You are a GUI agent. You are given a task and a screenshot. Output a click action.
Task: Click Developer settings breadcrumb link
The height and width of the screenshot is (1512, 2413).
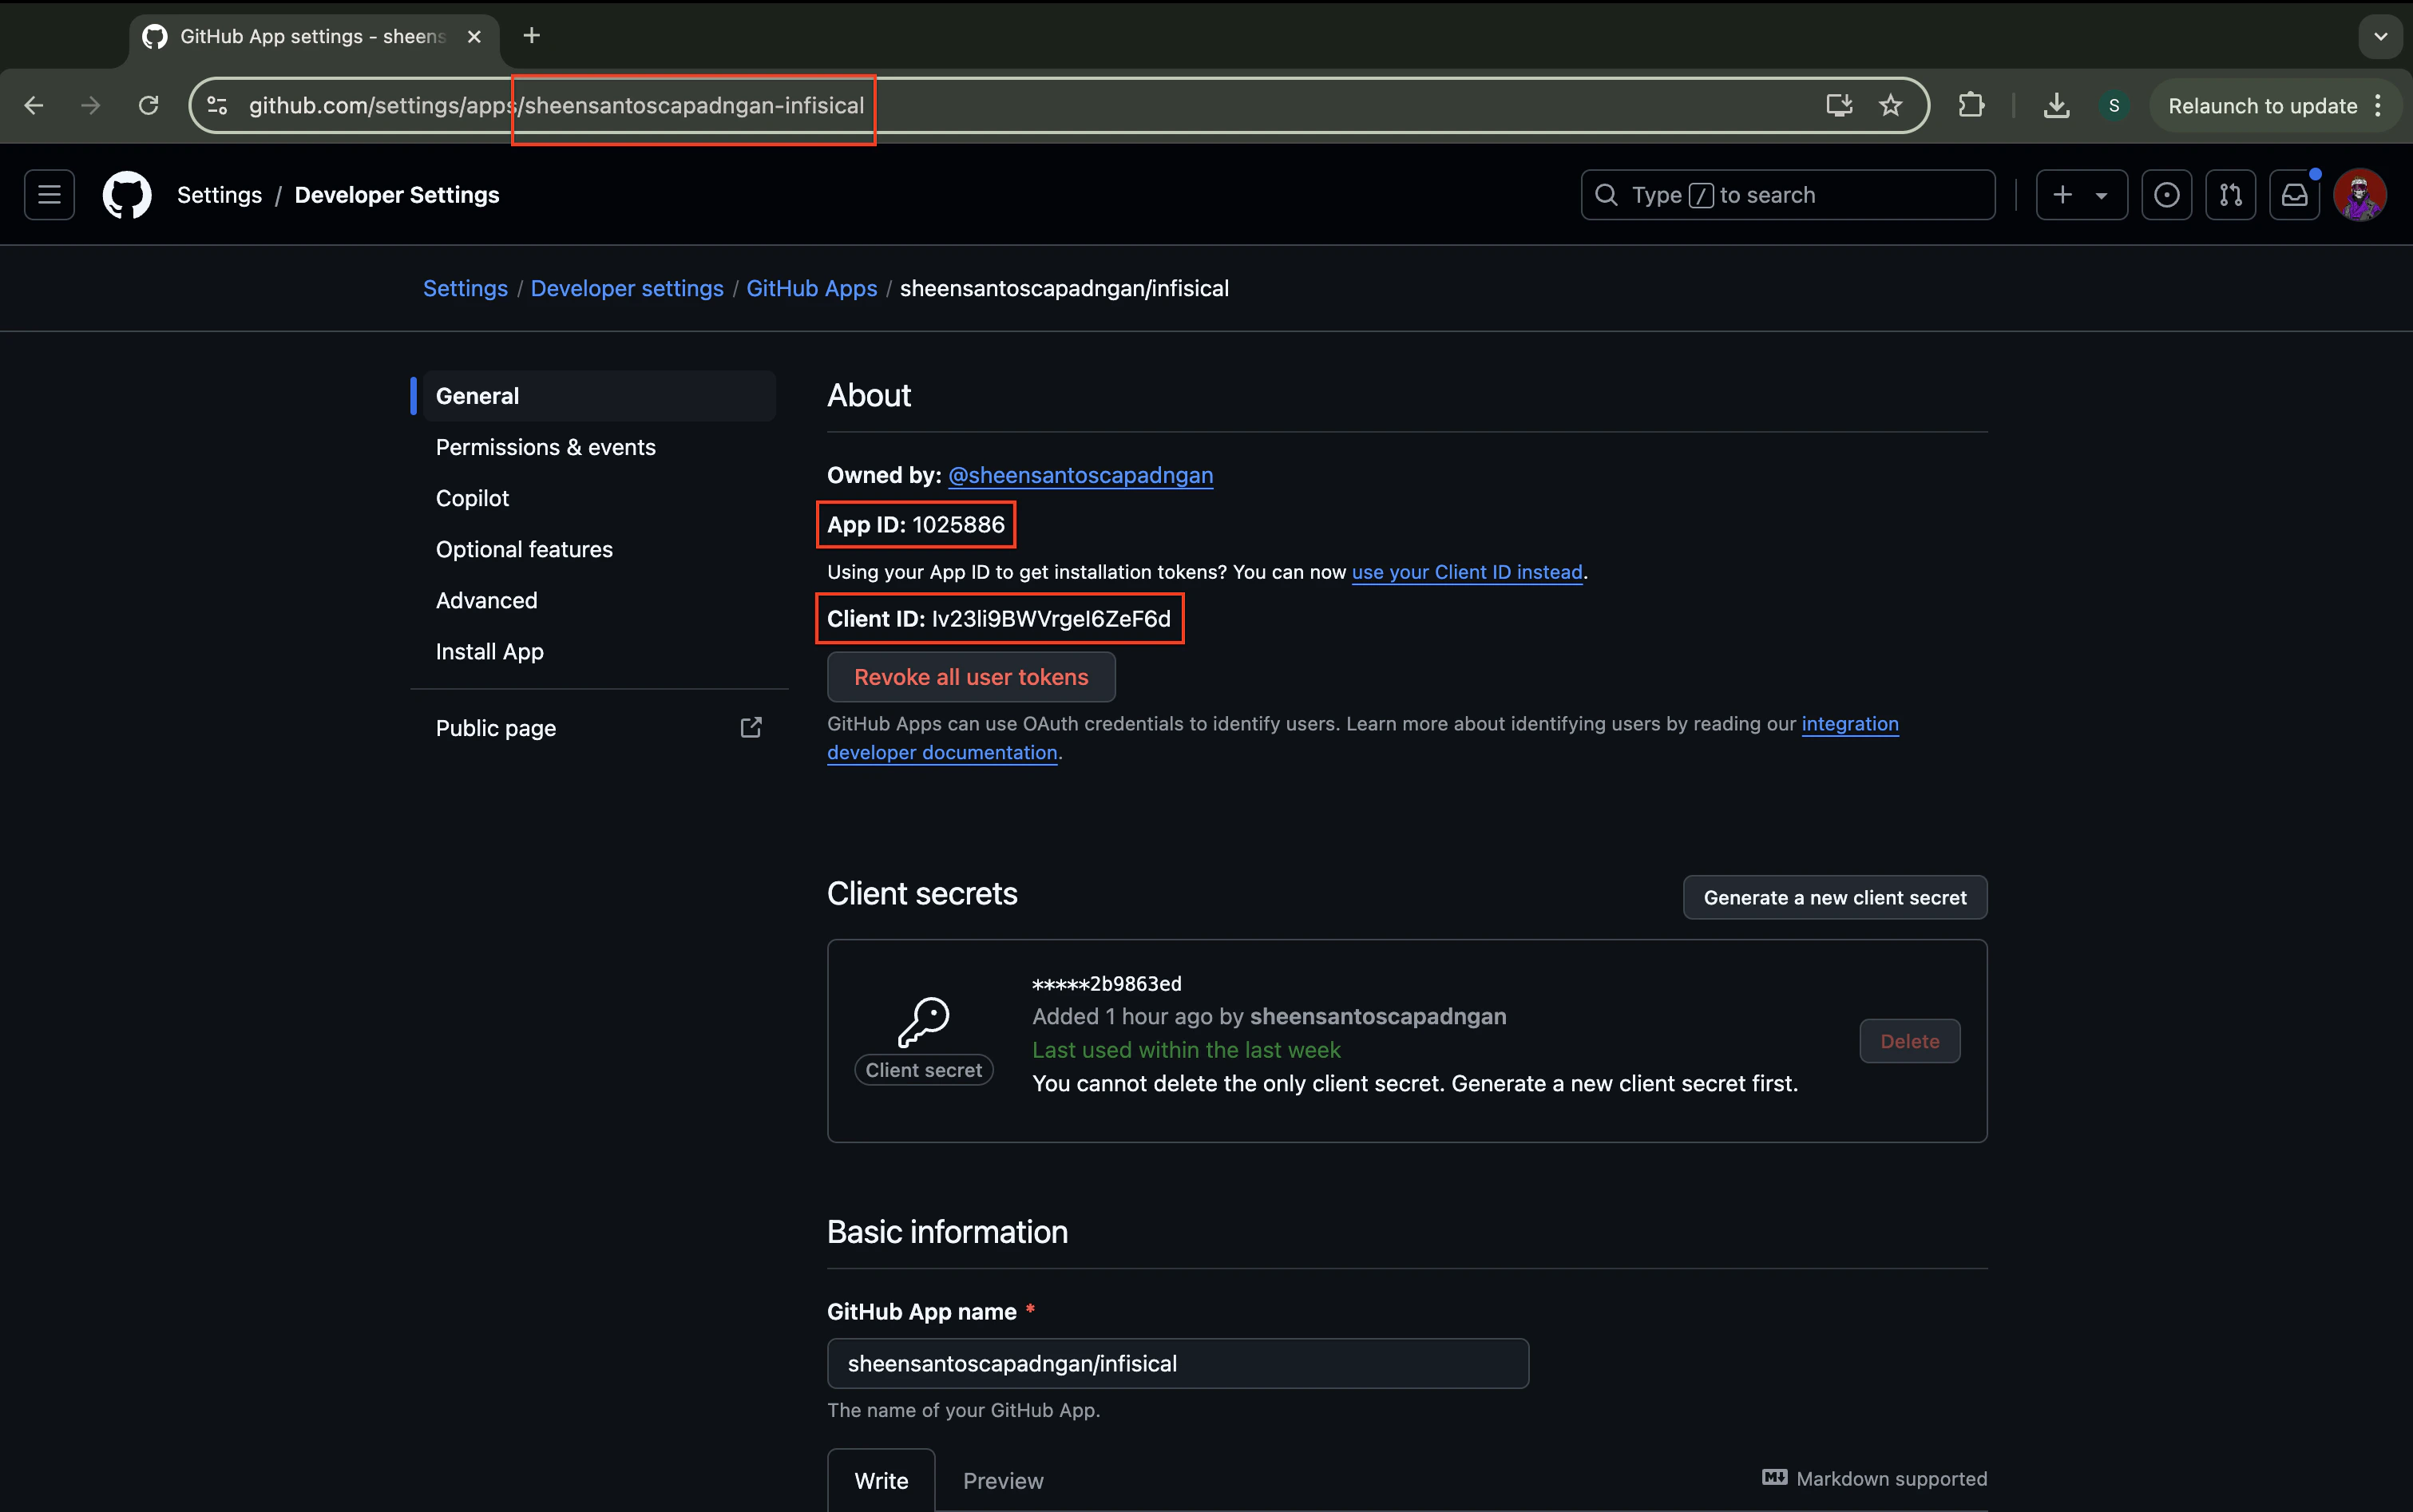click(627, 288)
